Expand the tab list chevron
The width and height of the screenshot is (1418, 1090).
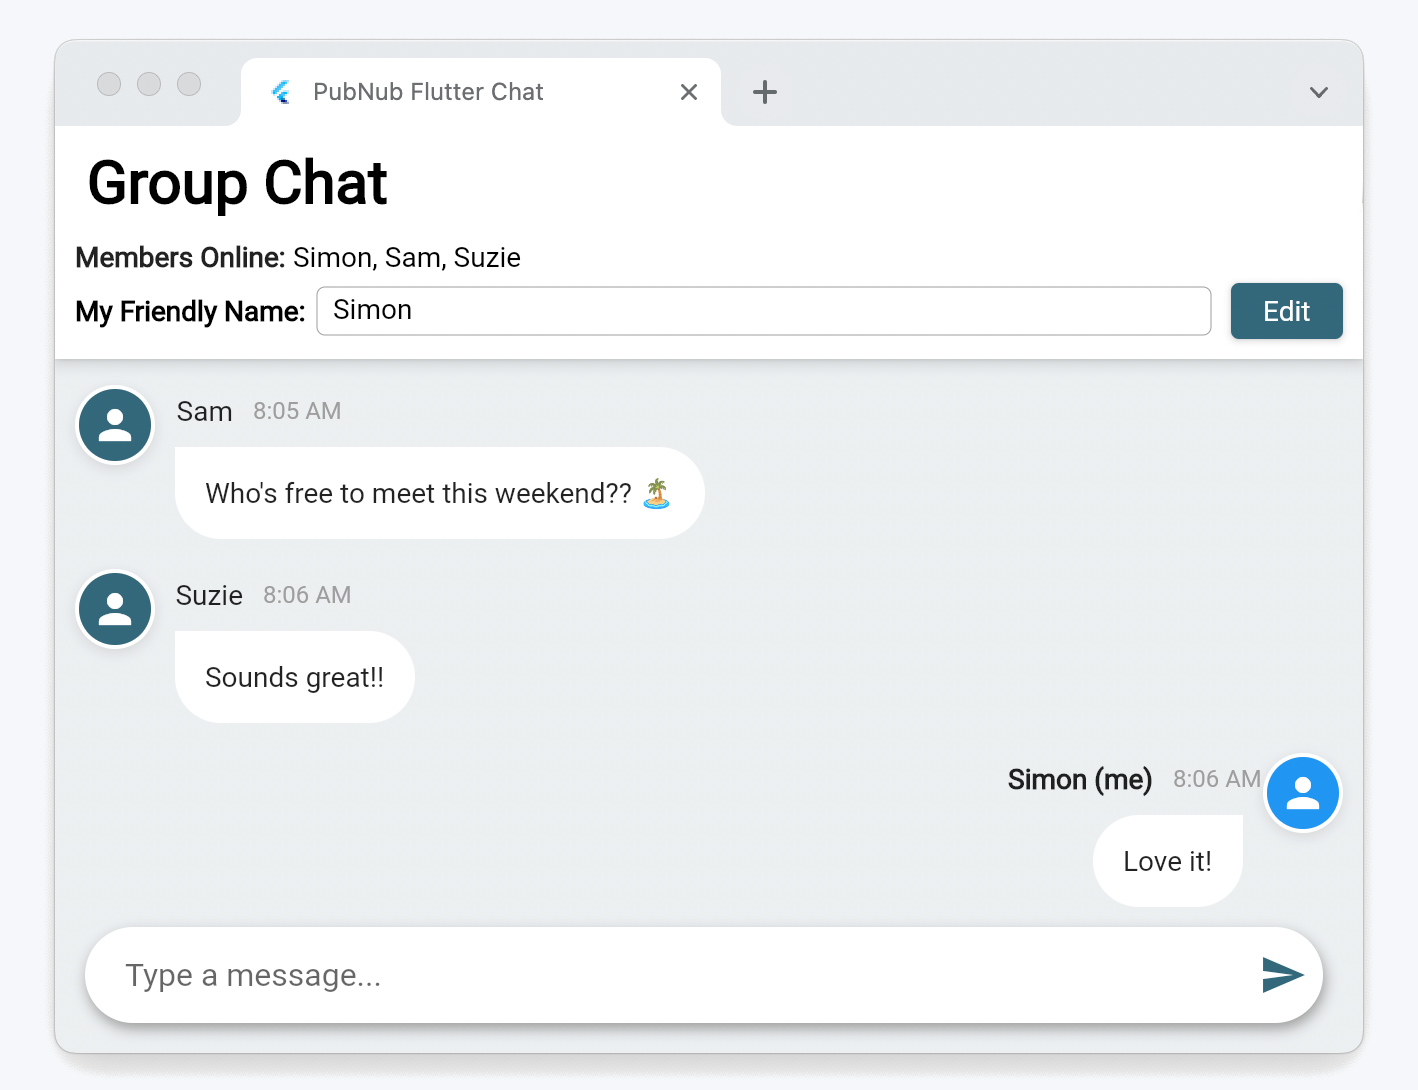pos(1319,92)
